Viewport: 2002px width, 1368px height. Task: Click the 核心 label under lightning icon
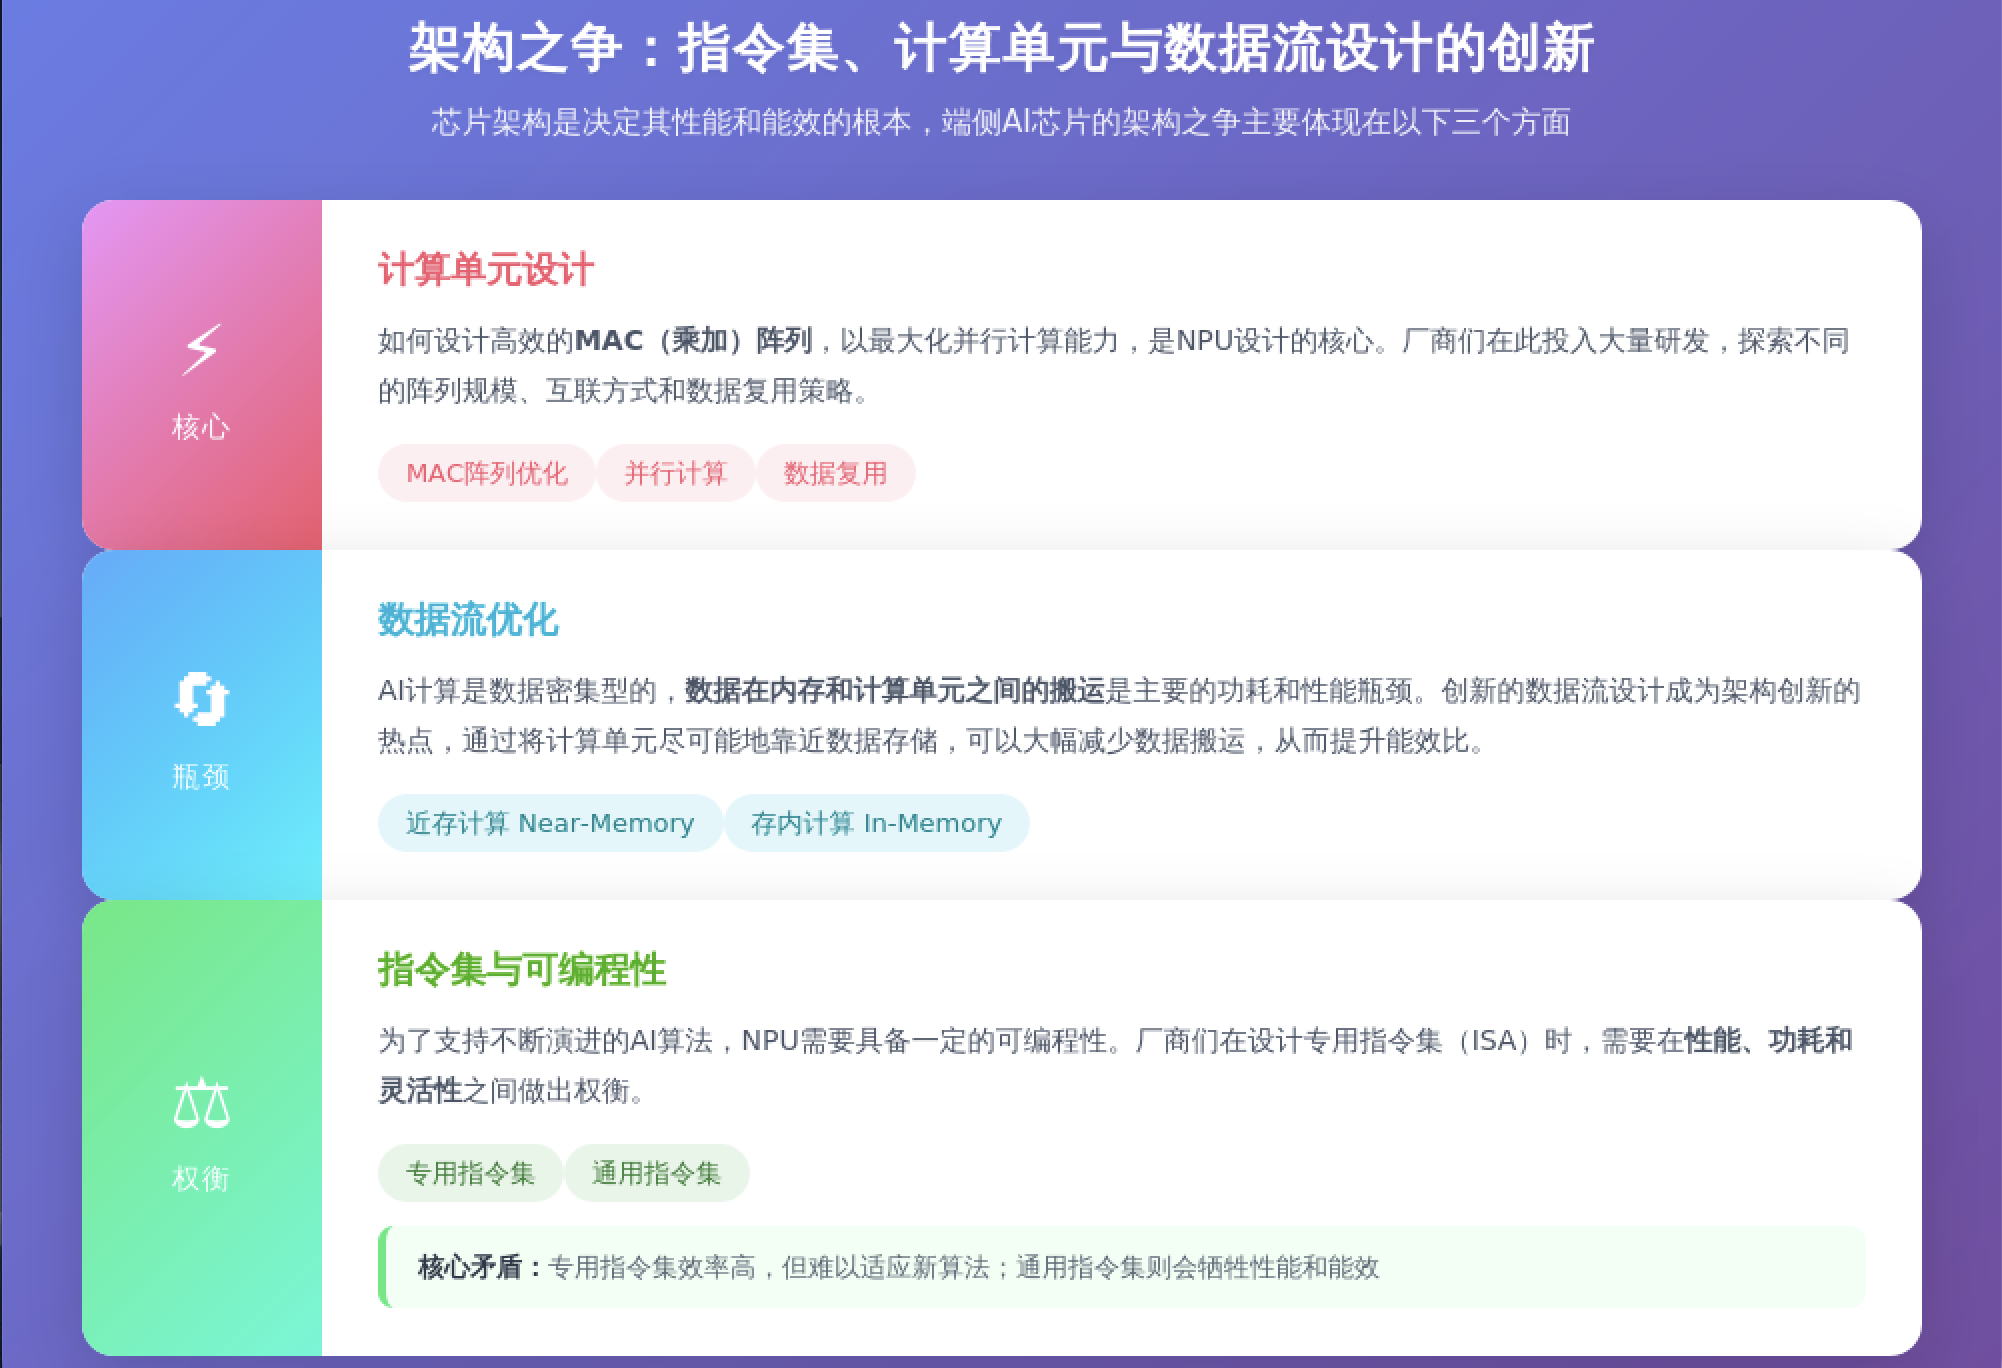(201, 427)
